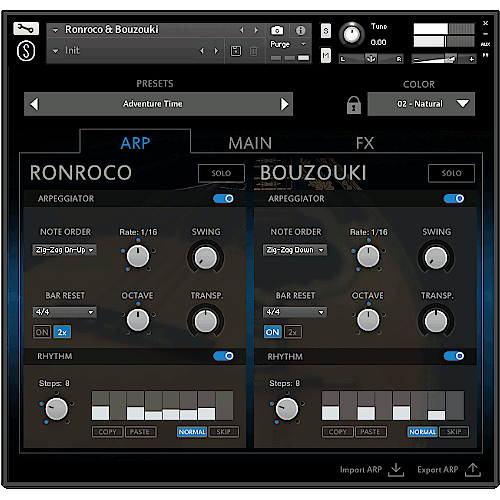Image resolution: width=500 pixels, height=500 pixels.
Task: Select the previous snapshot arrow beside Init
Action: tap(201, 51)
